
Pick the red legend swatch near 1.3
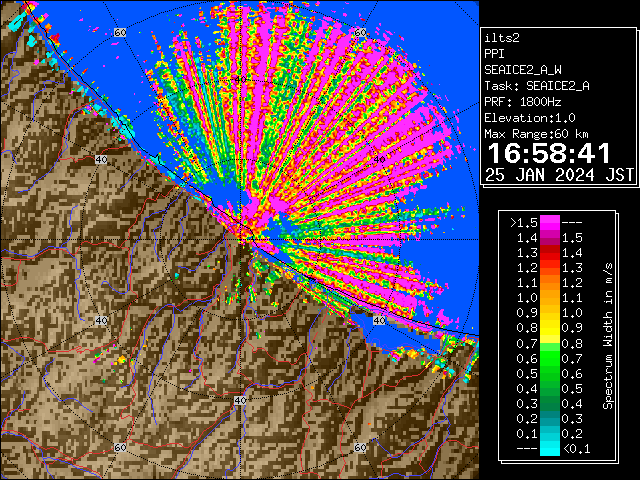(x=550, y=253)
